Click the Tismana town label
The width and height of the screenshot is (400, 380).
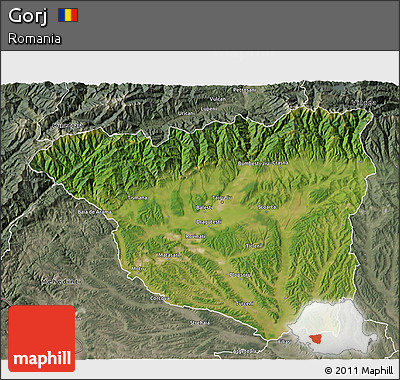(137, 198)
